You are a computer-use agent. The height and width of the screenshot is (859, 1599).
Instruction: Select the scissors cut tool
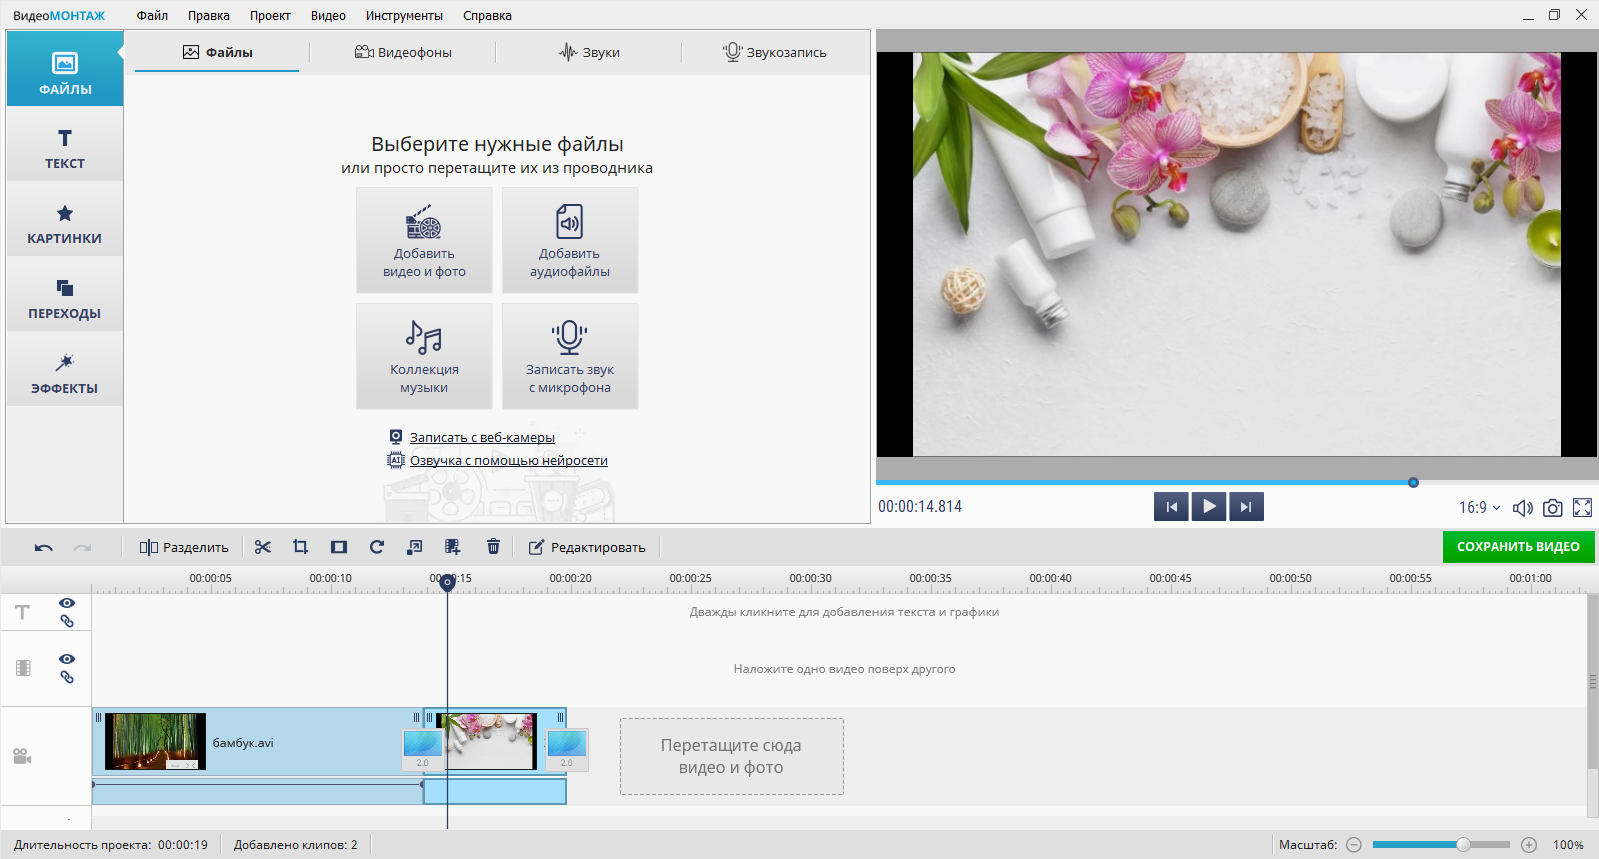pyautogui.click(x=263, y=547)
